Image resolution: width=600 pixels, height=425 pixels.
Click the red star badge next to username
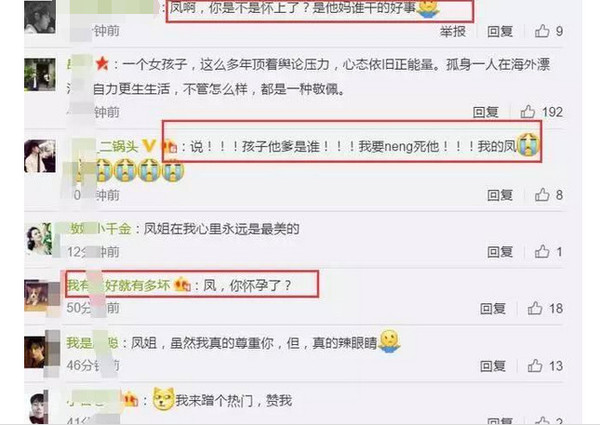102,64
